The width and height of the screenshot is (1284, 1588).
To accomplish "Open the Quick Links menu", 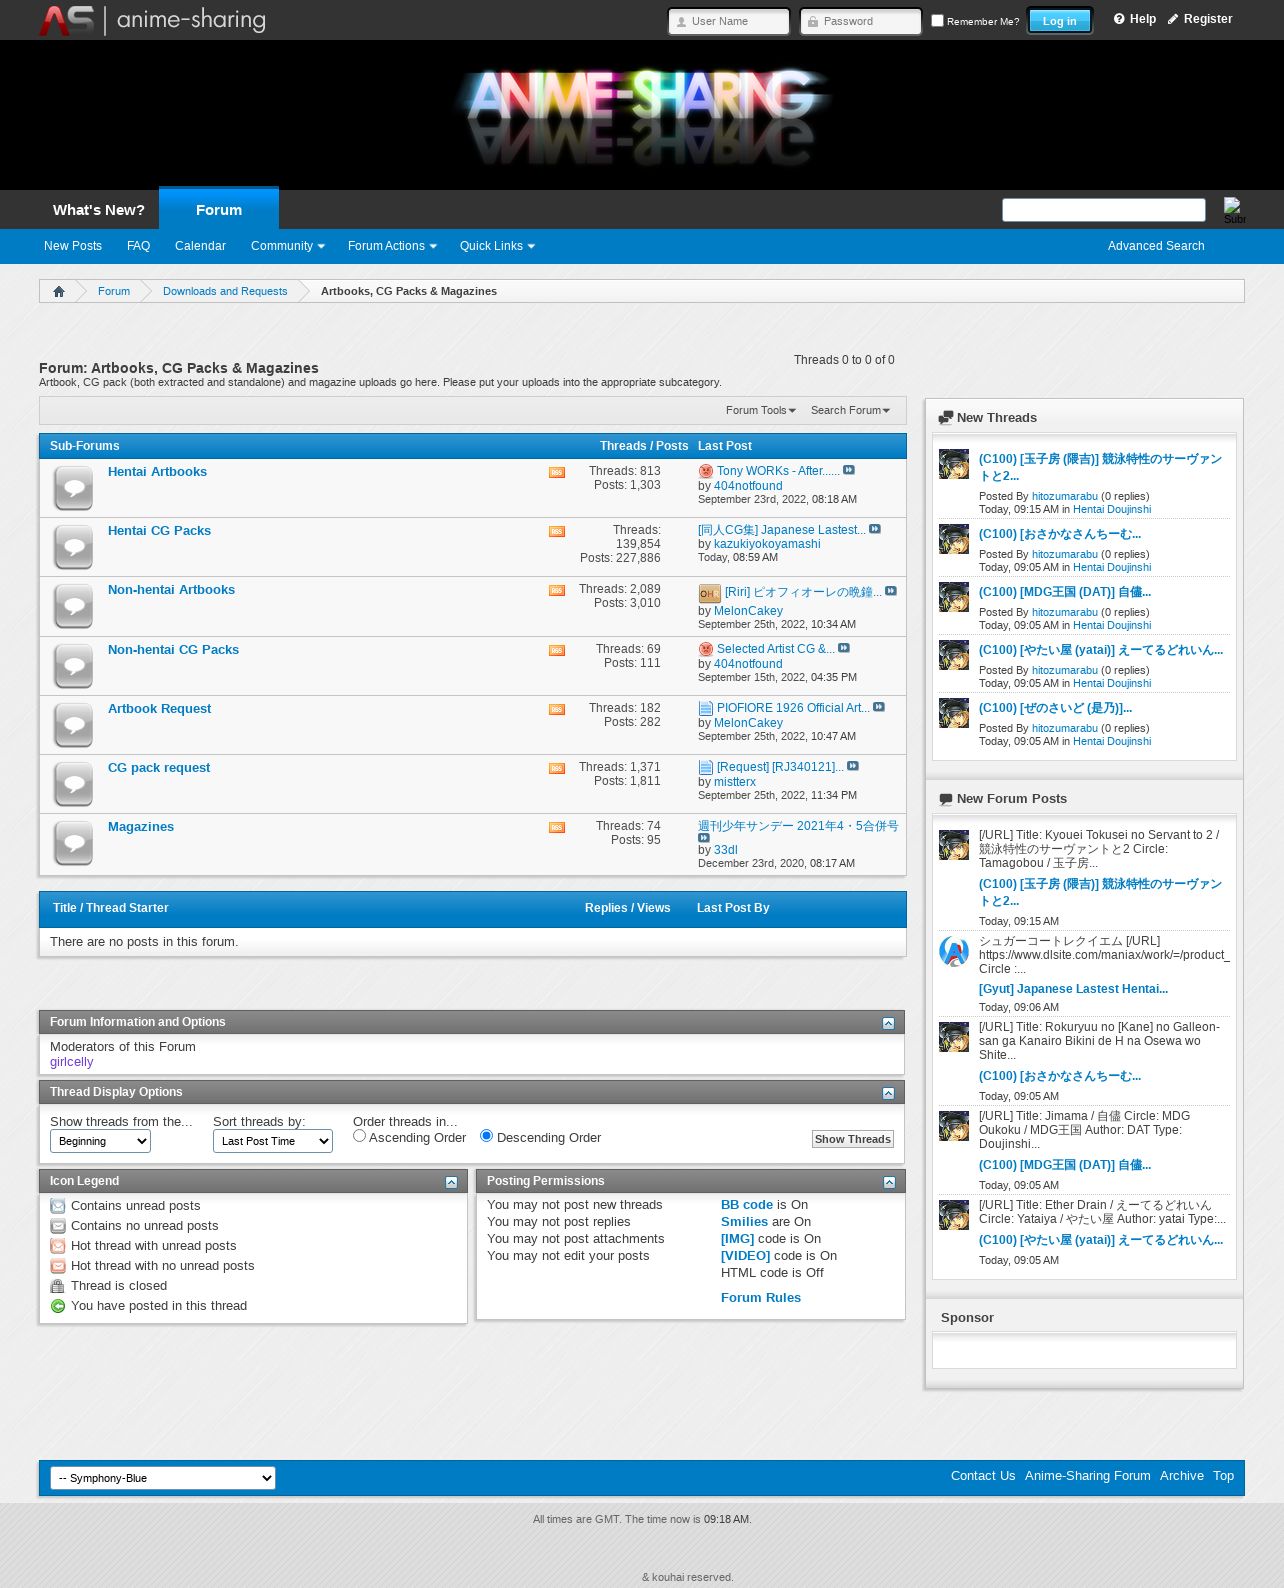I will coord(497,246).
